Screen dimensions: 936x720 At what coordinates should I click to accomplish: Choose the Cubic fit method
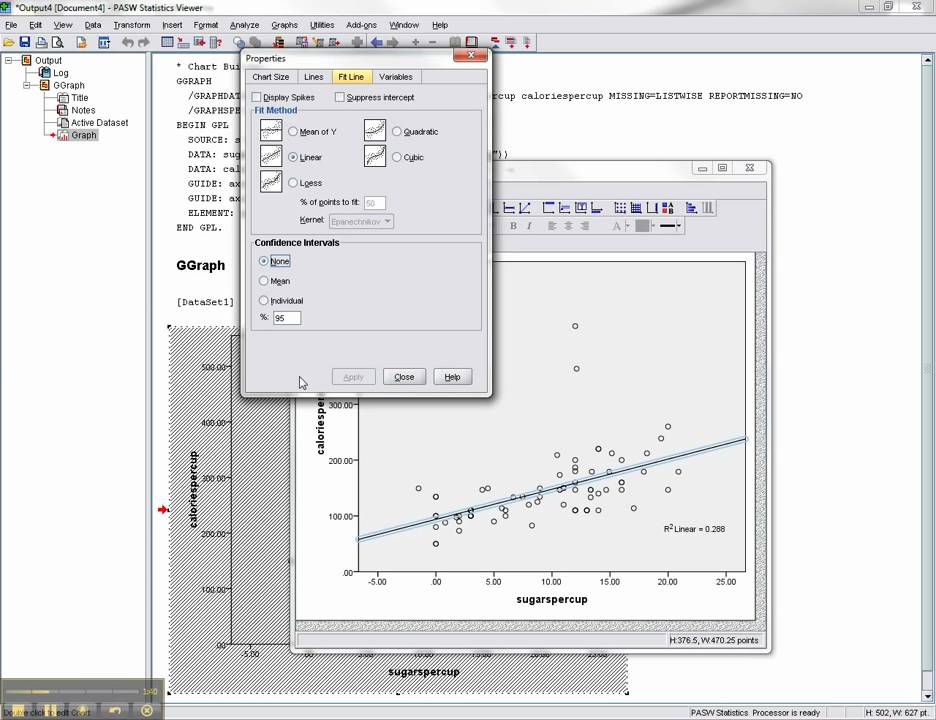click(397, 157)
